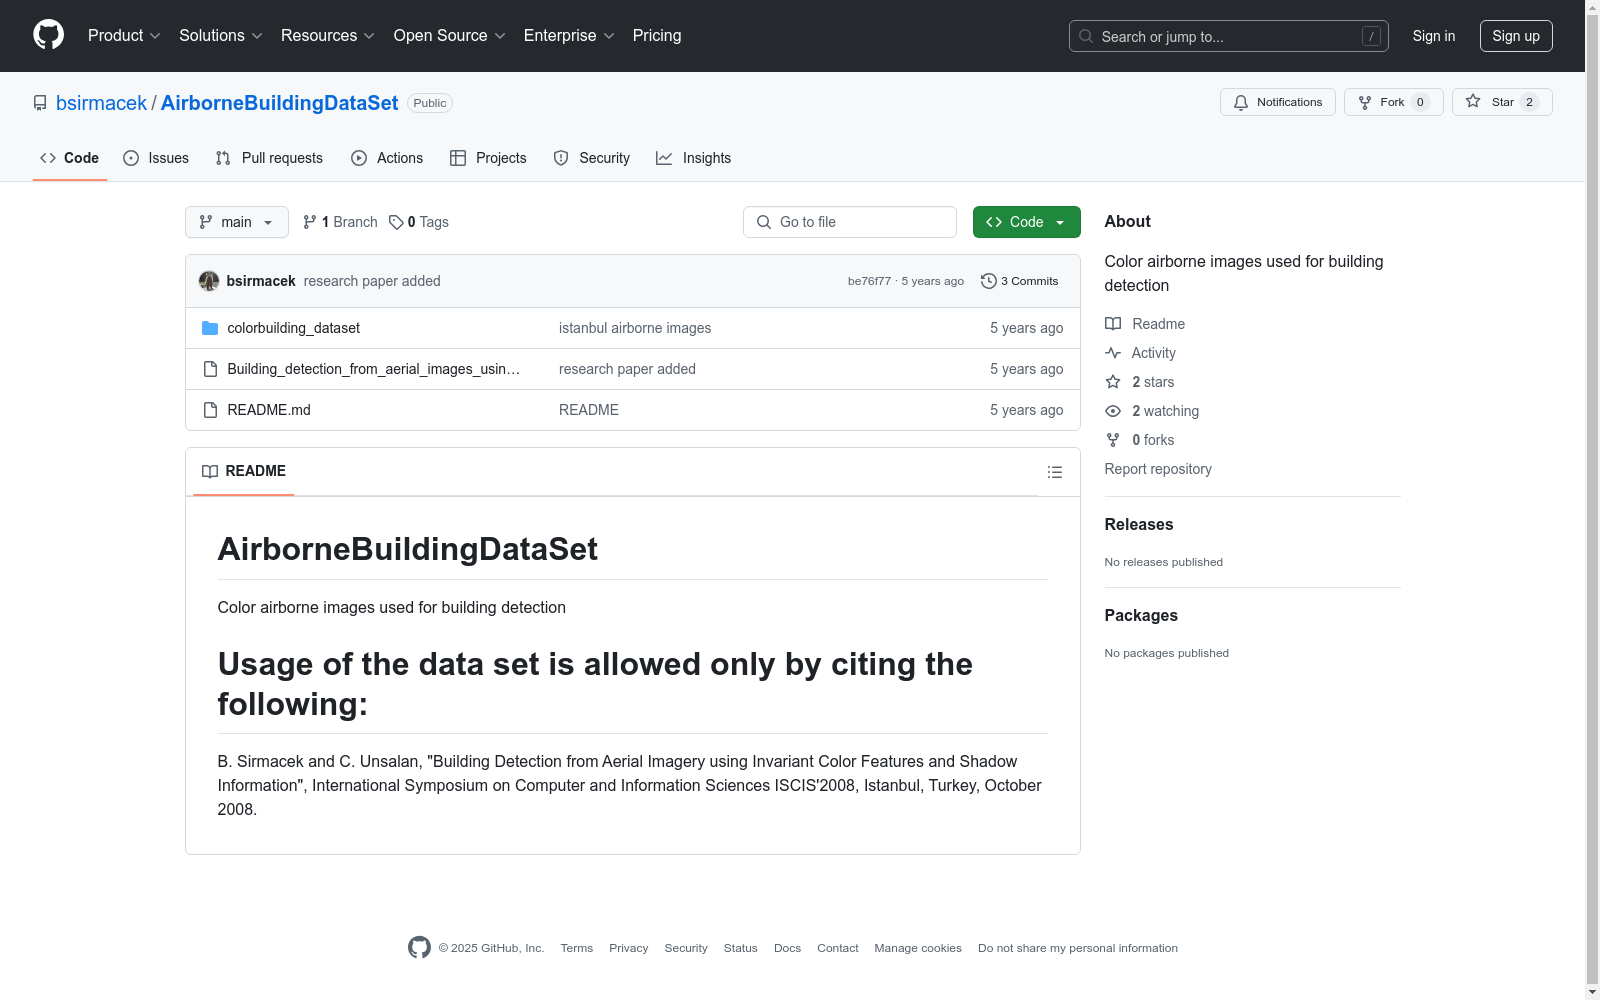View the 1 Branch list
Screen dimensions: 1600x1000
coord(340,222)
